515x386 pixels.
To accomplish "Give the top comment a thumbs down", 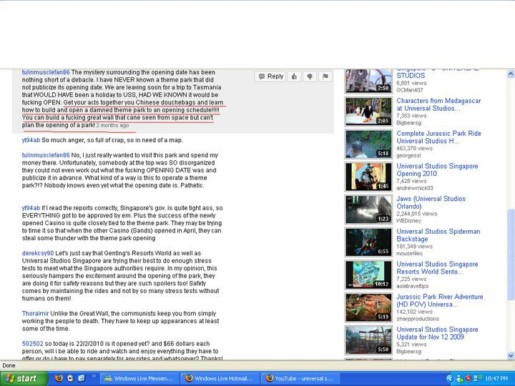I will pos(310,76).
